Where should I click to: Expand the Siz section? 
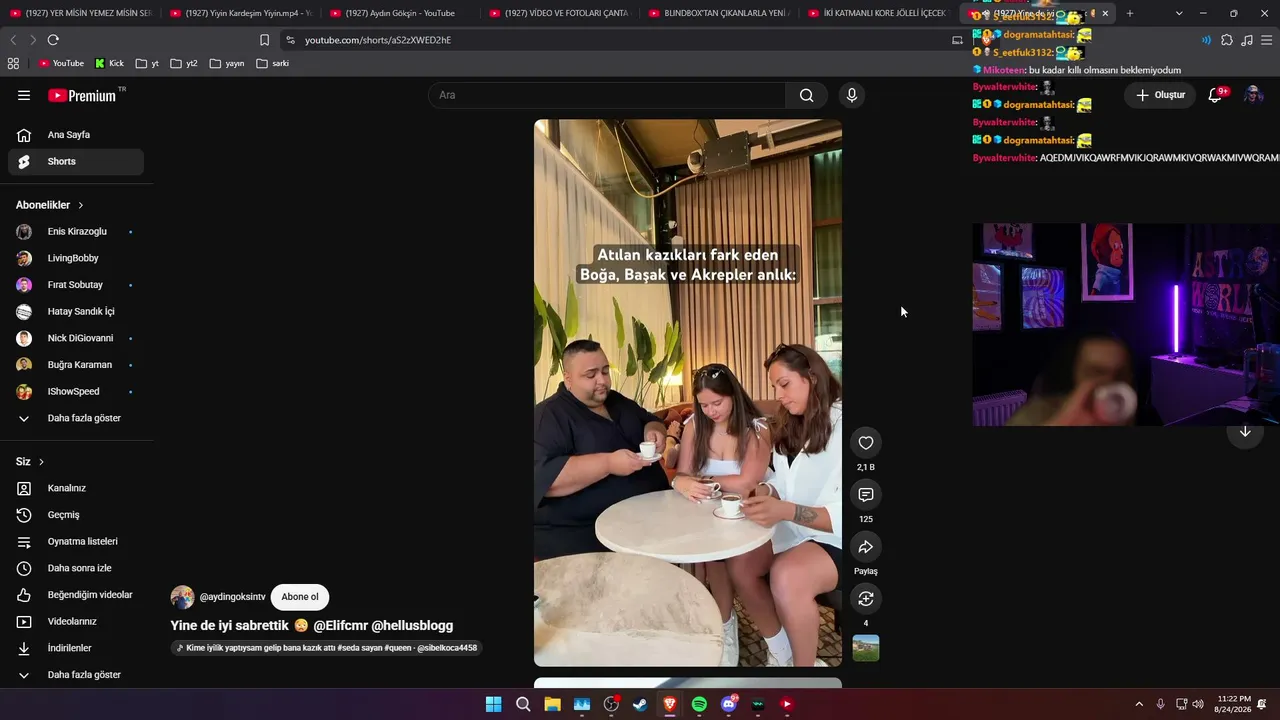(x=30, y=462)
